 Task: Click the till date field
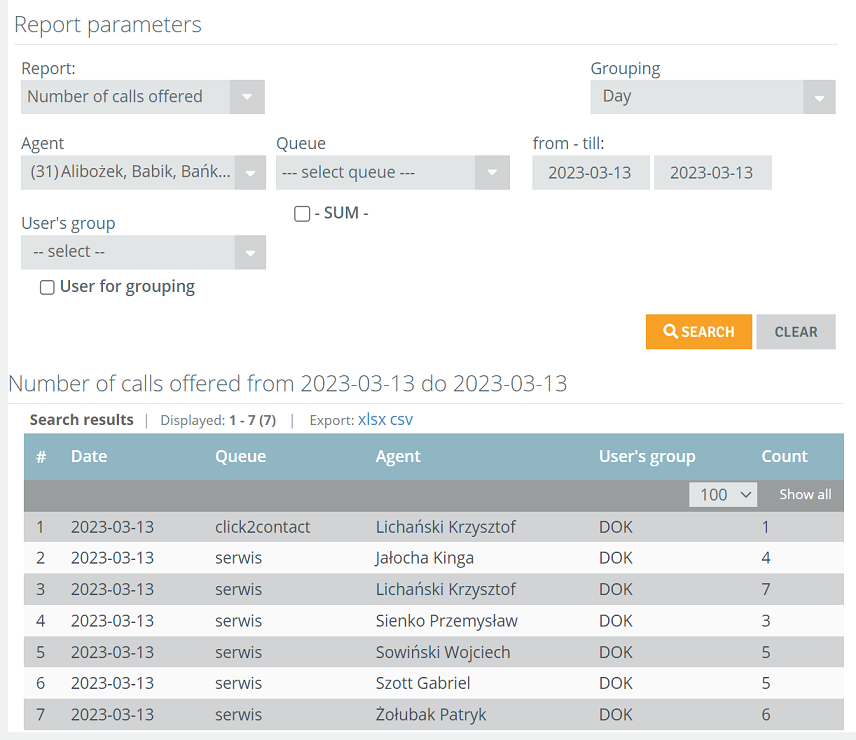(x=712, y=172)
